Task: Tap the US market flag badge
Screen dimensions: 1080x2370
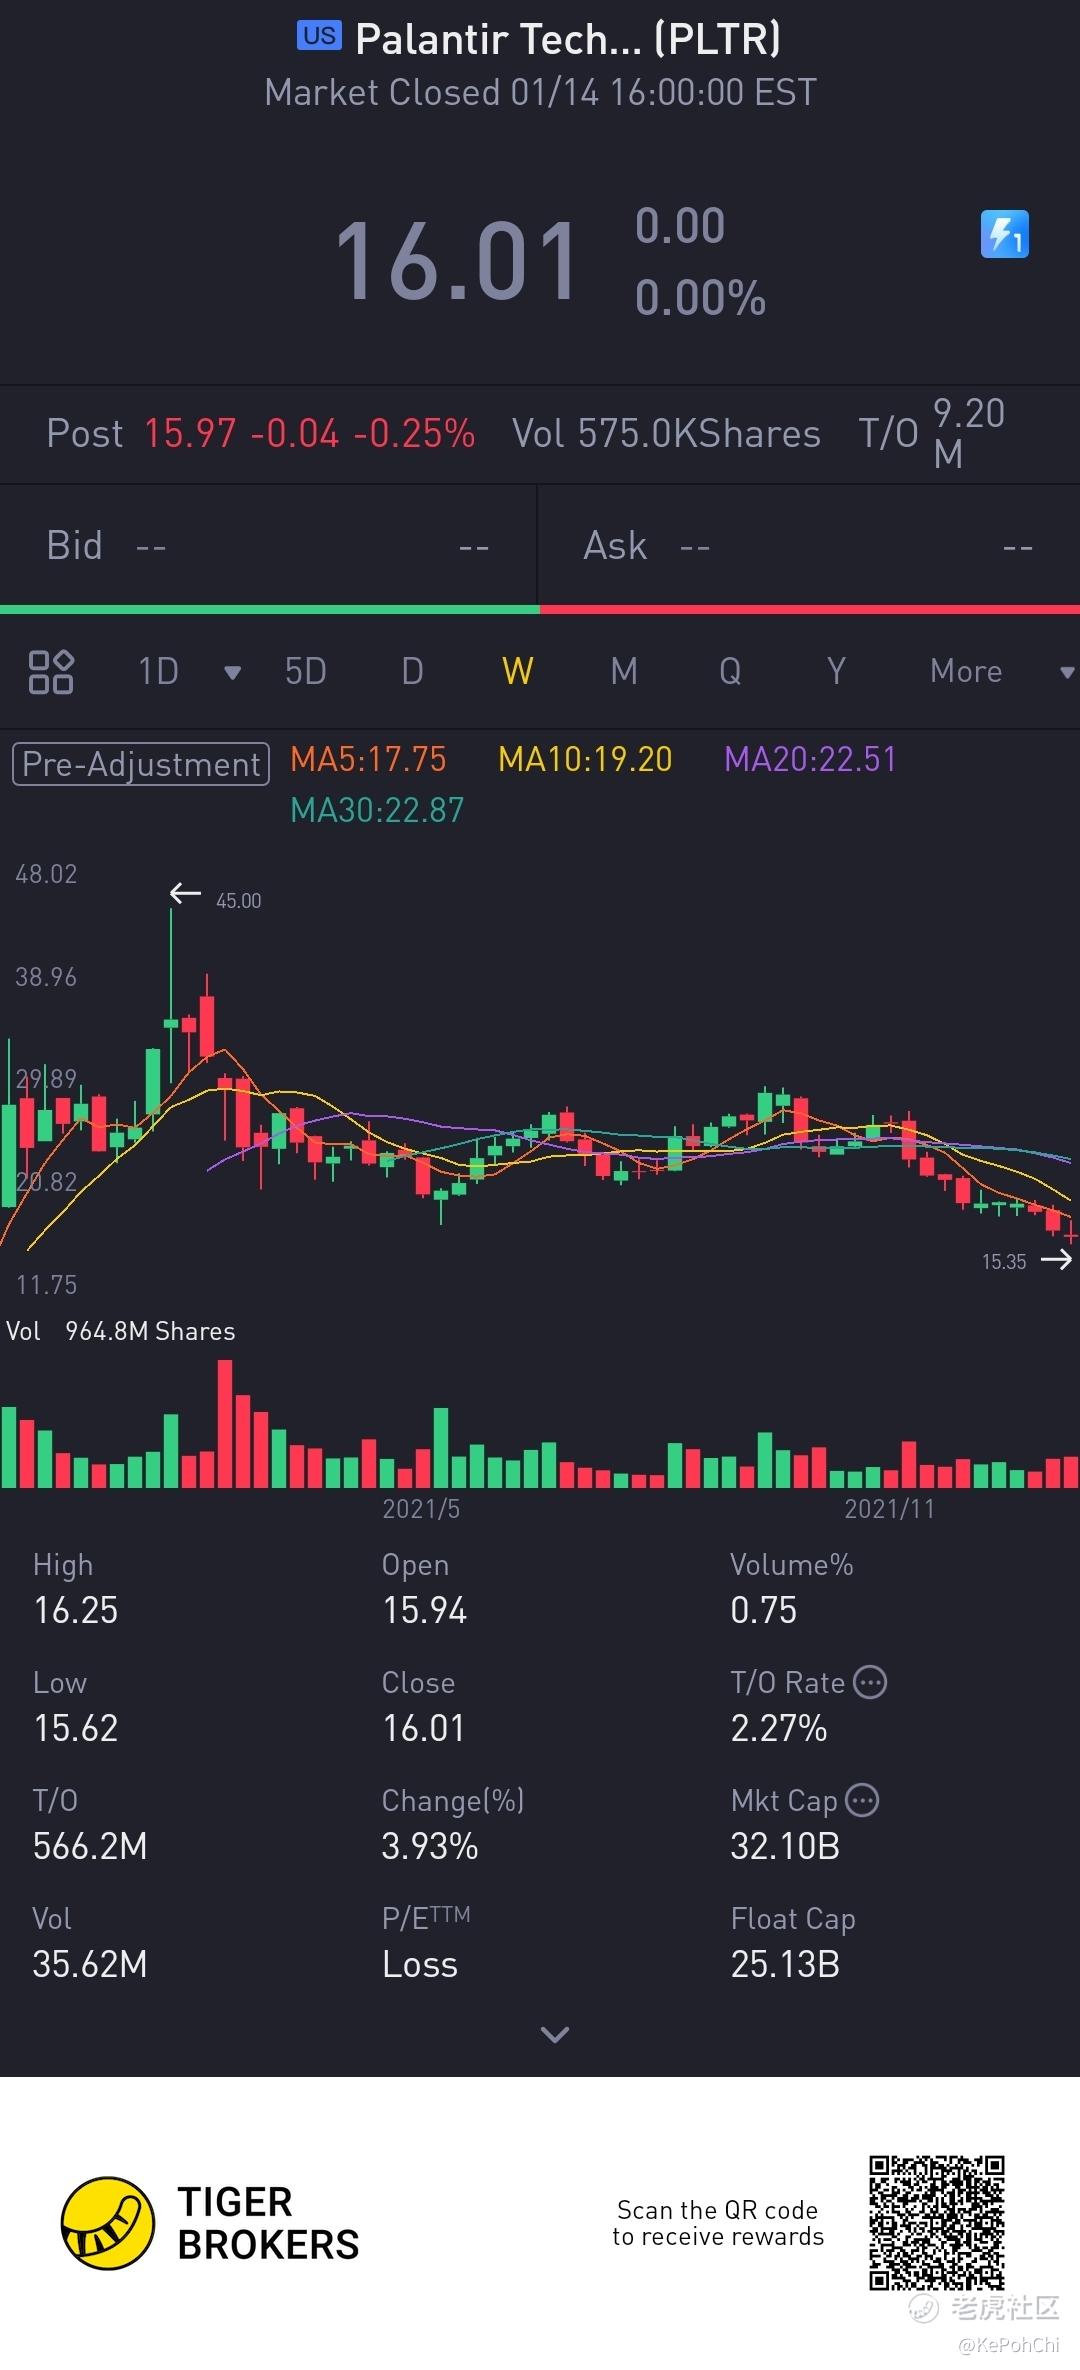Action: click(319, 36)
